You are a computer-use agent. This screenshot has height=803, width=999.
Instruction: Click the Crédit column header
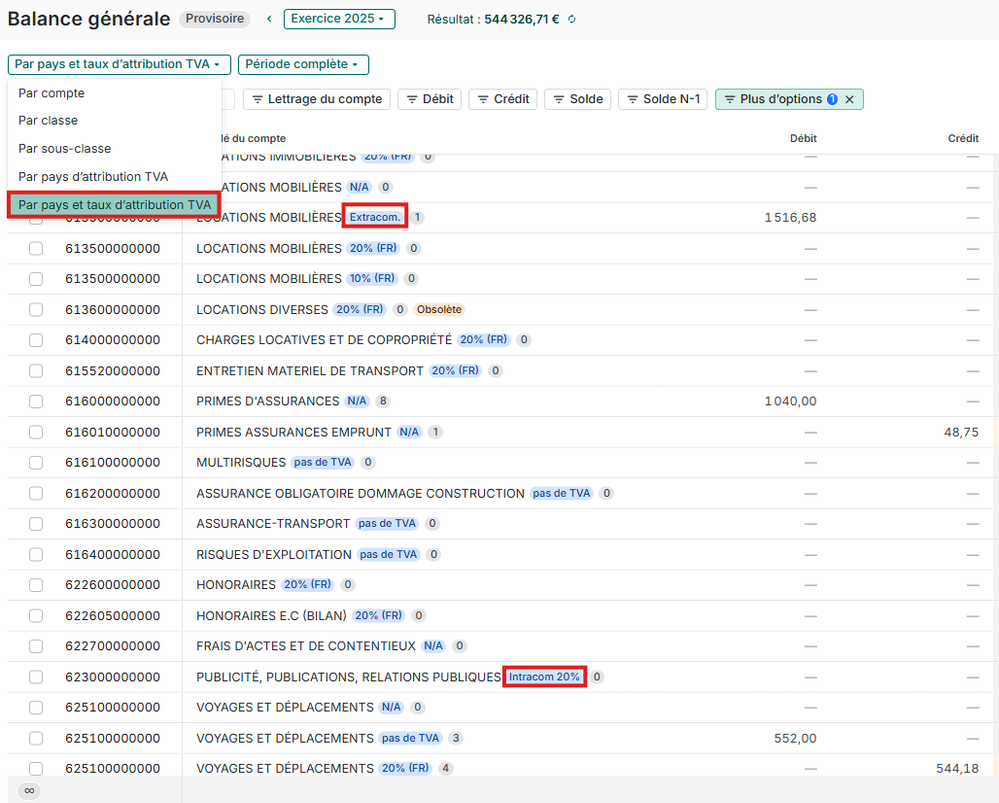(x=962, y=138)
